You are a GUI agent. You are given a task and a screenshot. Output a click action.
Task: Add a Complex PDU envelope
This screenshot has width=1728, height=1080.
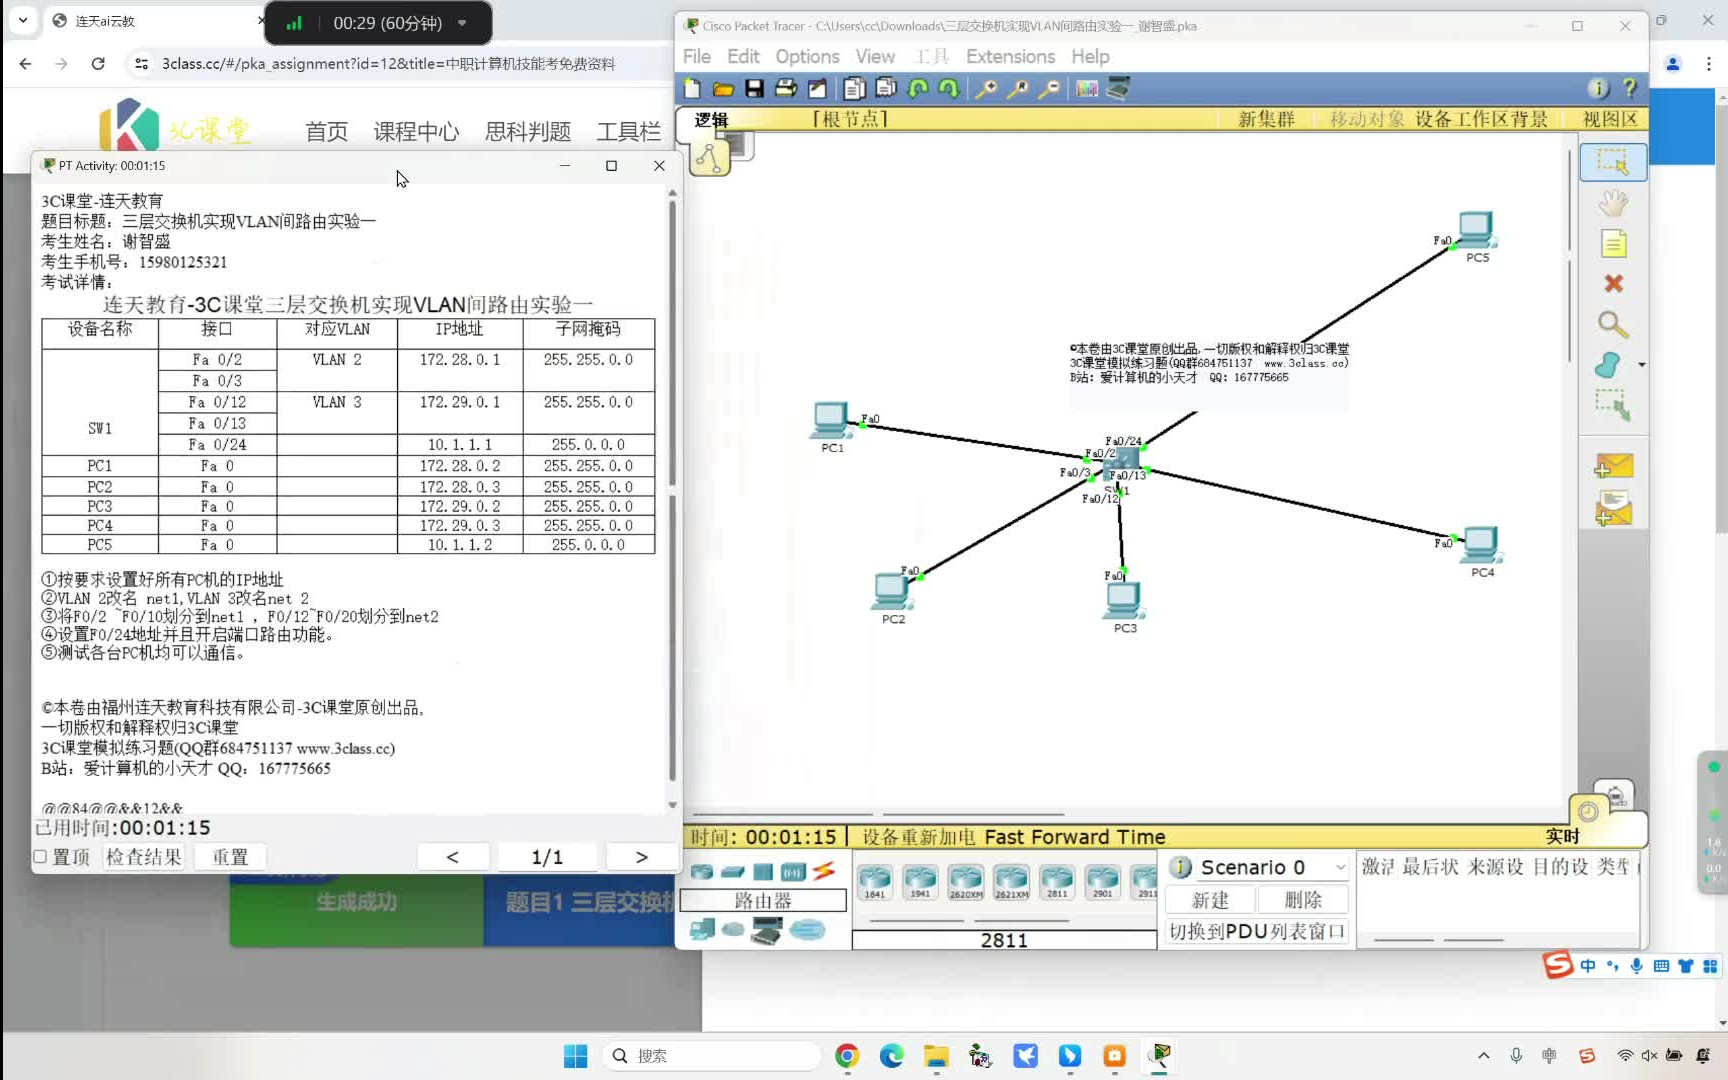click(1613, 509)
